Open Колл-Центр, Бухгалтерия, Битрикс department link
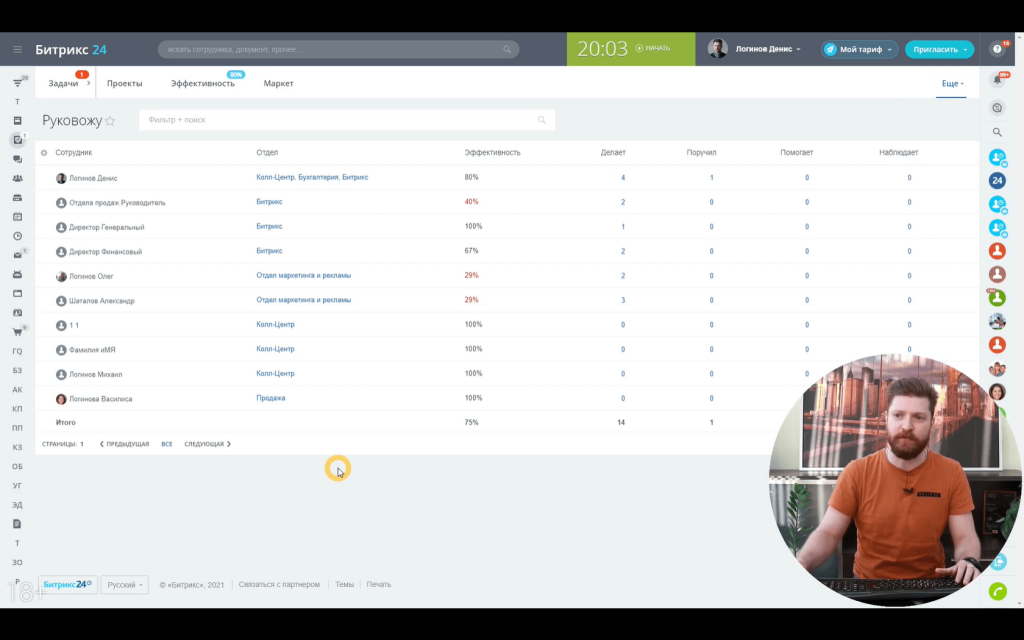Screen dimensions: 1024x640 click(312, 178)
